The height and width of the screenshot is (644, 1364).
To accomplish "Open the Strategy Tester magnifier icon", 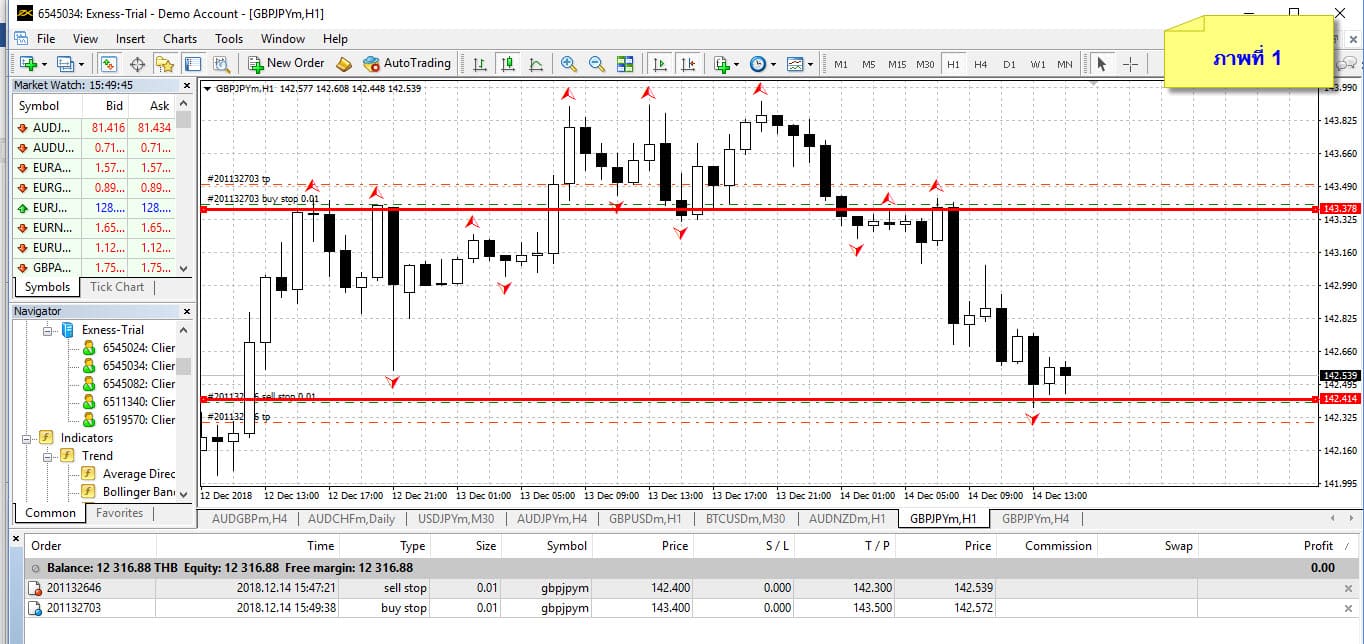I will tap(221, 64).
